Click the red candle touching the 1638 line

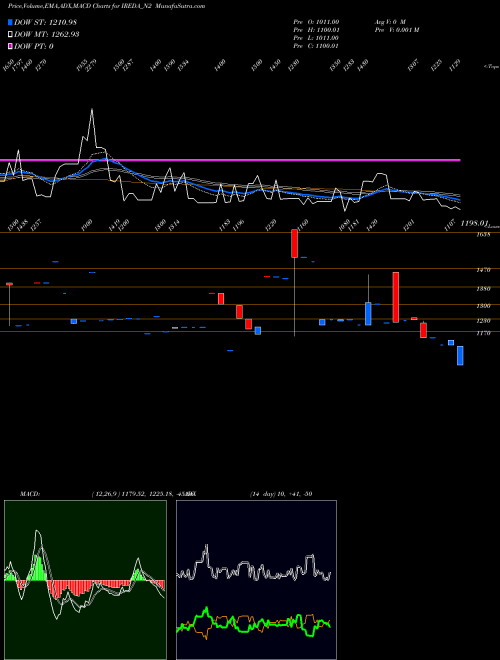coord(295,244)
